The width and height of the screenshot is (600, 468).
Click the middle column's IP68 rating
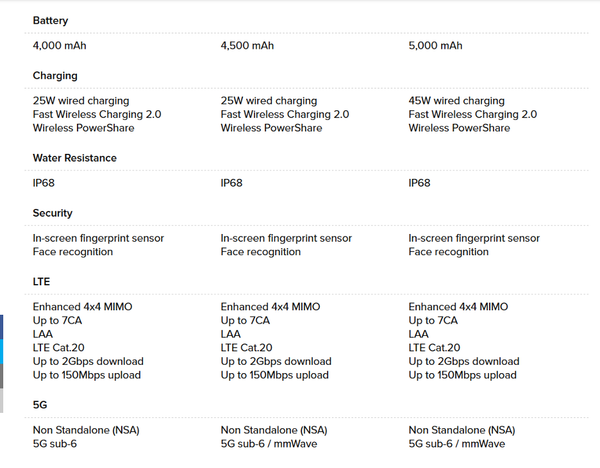pyautogui.click(x=231, y=184)
